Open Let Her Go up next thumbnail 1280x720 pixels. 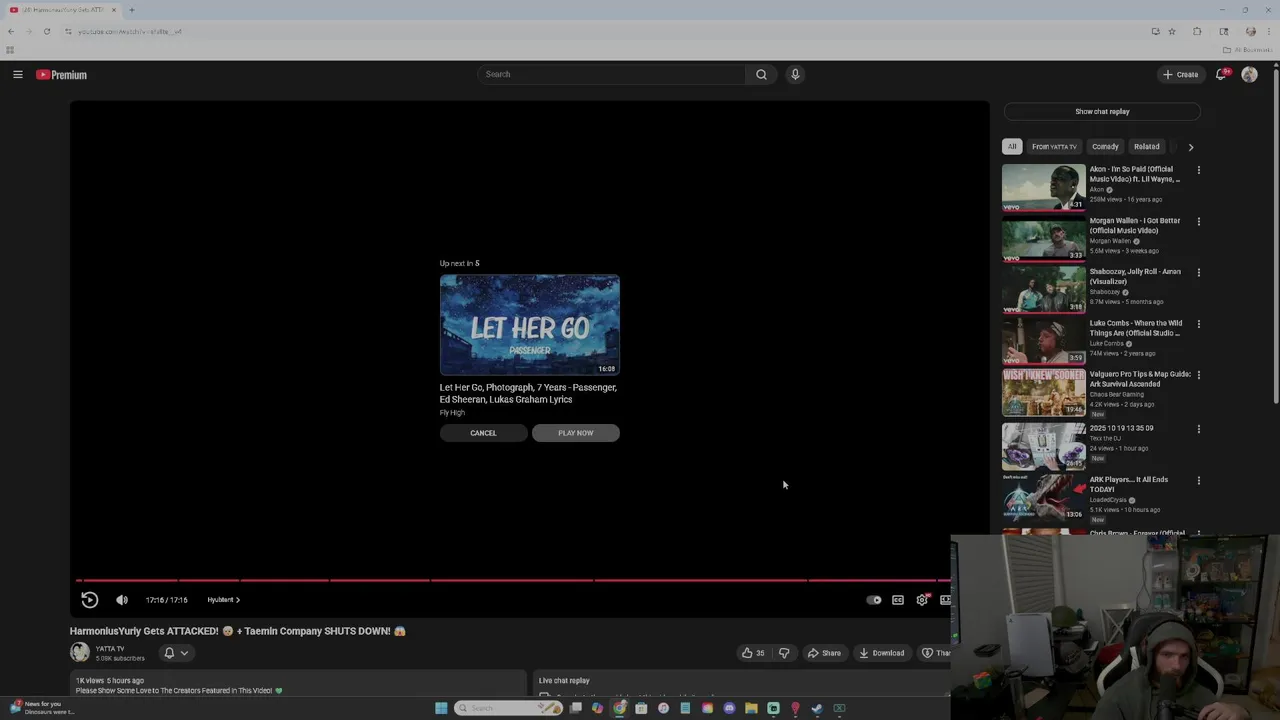click(x=530, y=325)
